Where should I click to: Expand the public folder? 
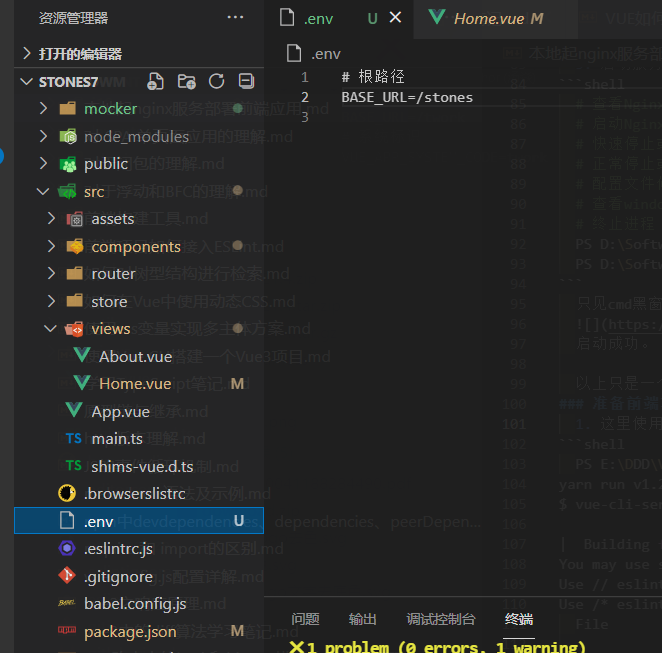click(x=43, y=163)
